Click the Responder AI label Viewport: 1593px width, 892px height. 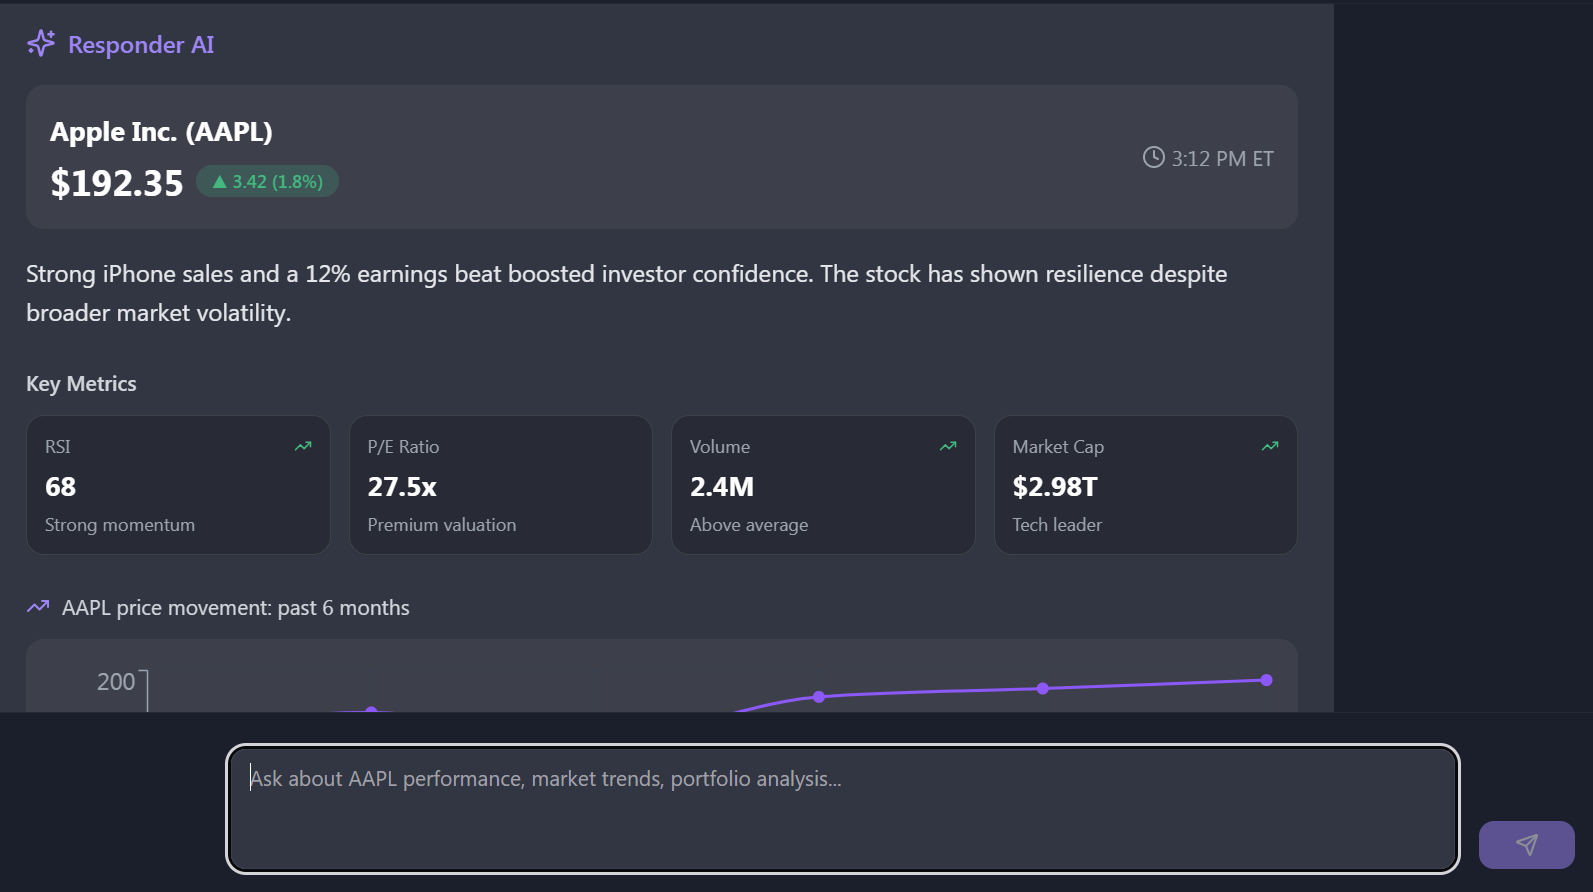point(141,45)
